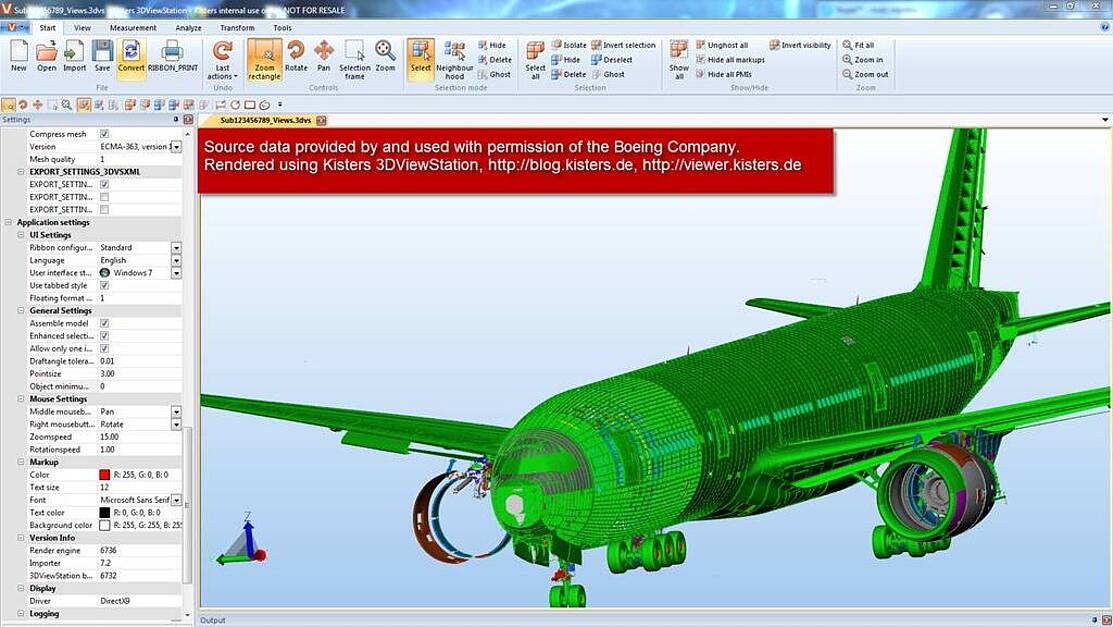Click Isolate in Selection group
Image resolution: width=1113 pixels, height=627 pixels.
coord(569,45)
